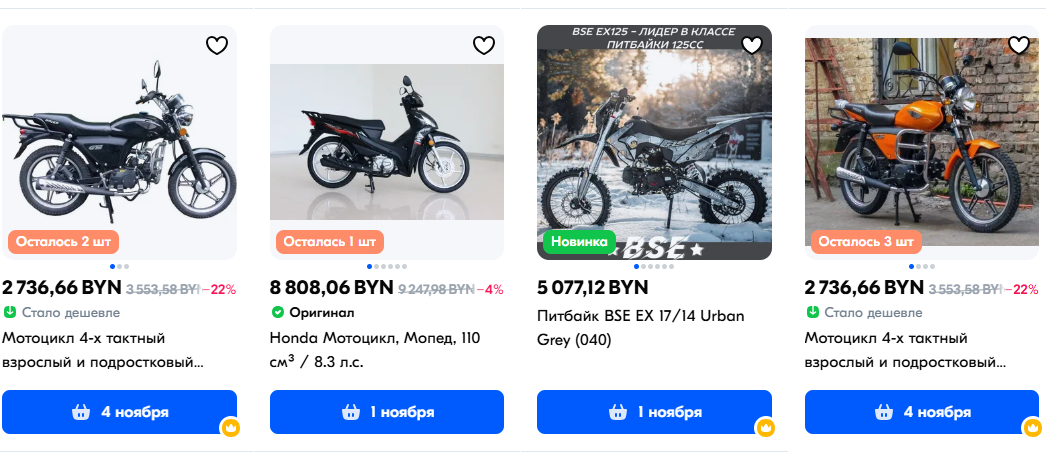Screen dimensions: 1046x452
Task: Add Honda moped to favorites heart
Action: (484, 45)
